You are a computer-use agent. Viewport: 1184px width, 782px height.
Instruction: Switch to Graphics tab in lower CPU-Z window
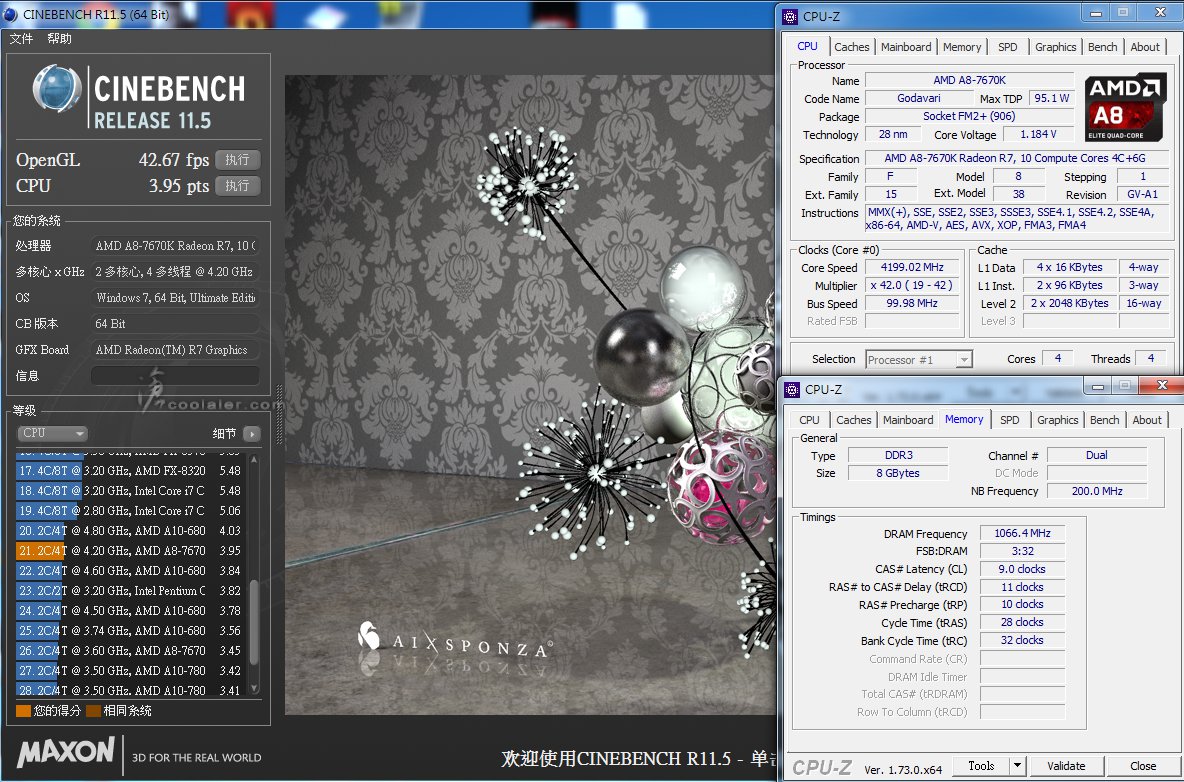coord(1057,420)
